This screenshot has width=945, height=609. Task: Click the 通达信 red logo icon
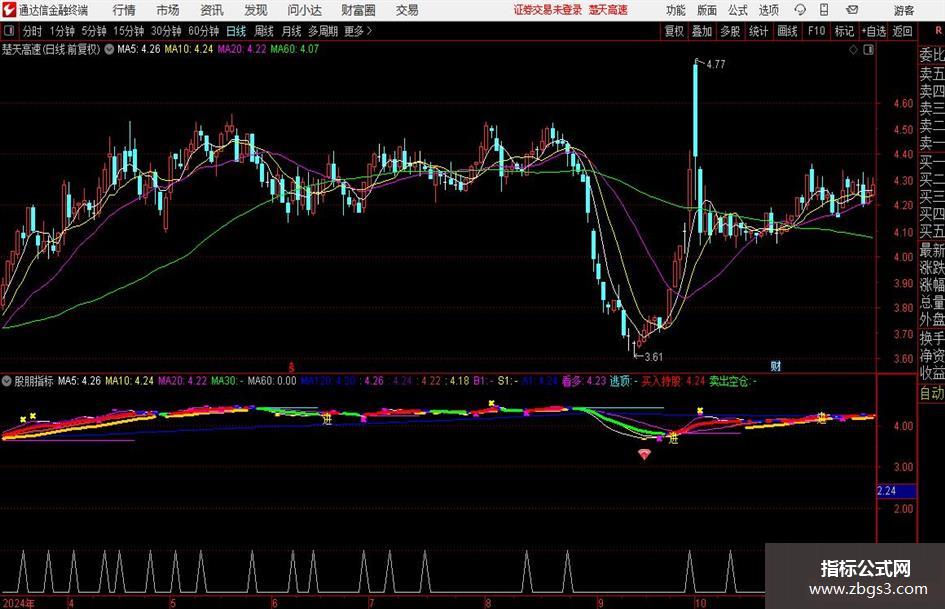[8, 10]
